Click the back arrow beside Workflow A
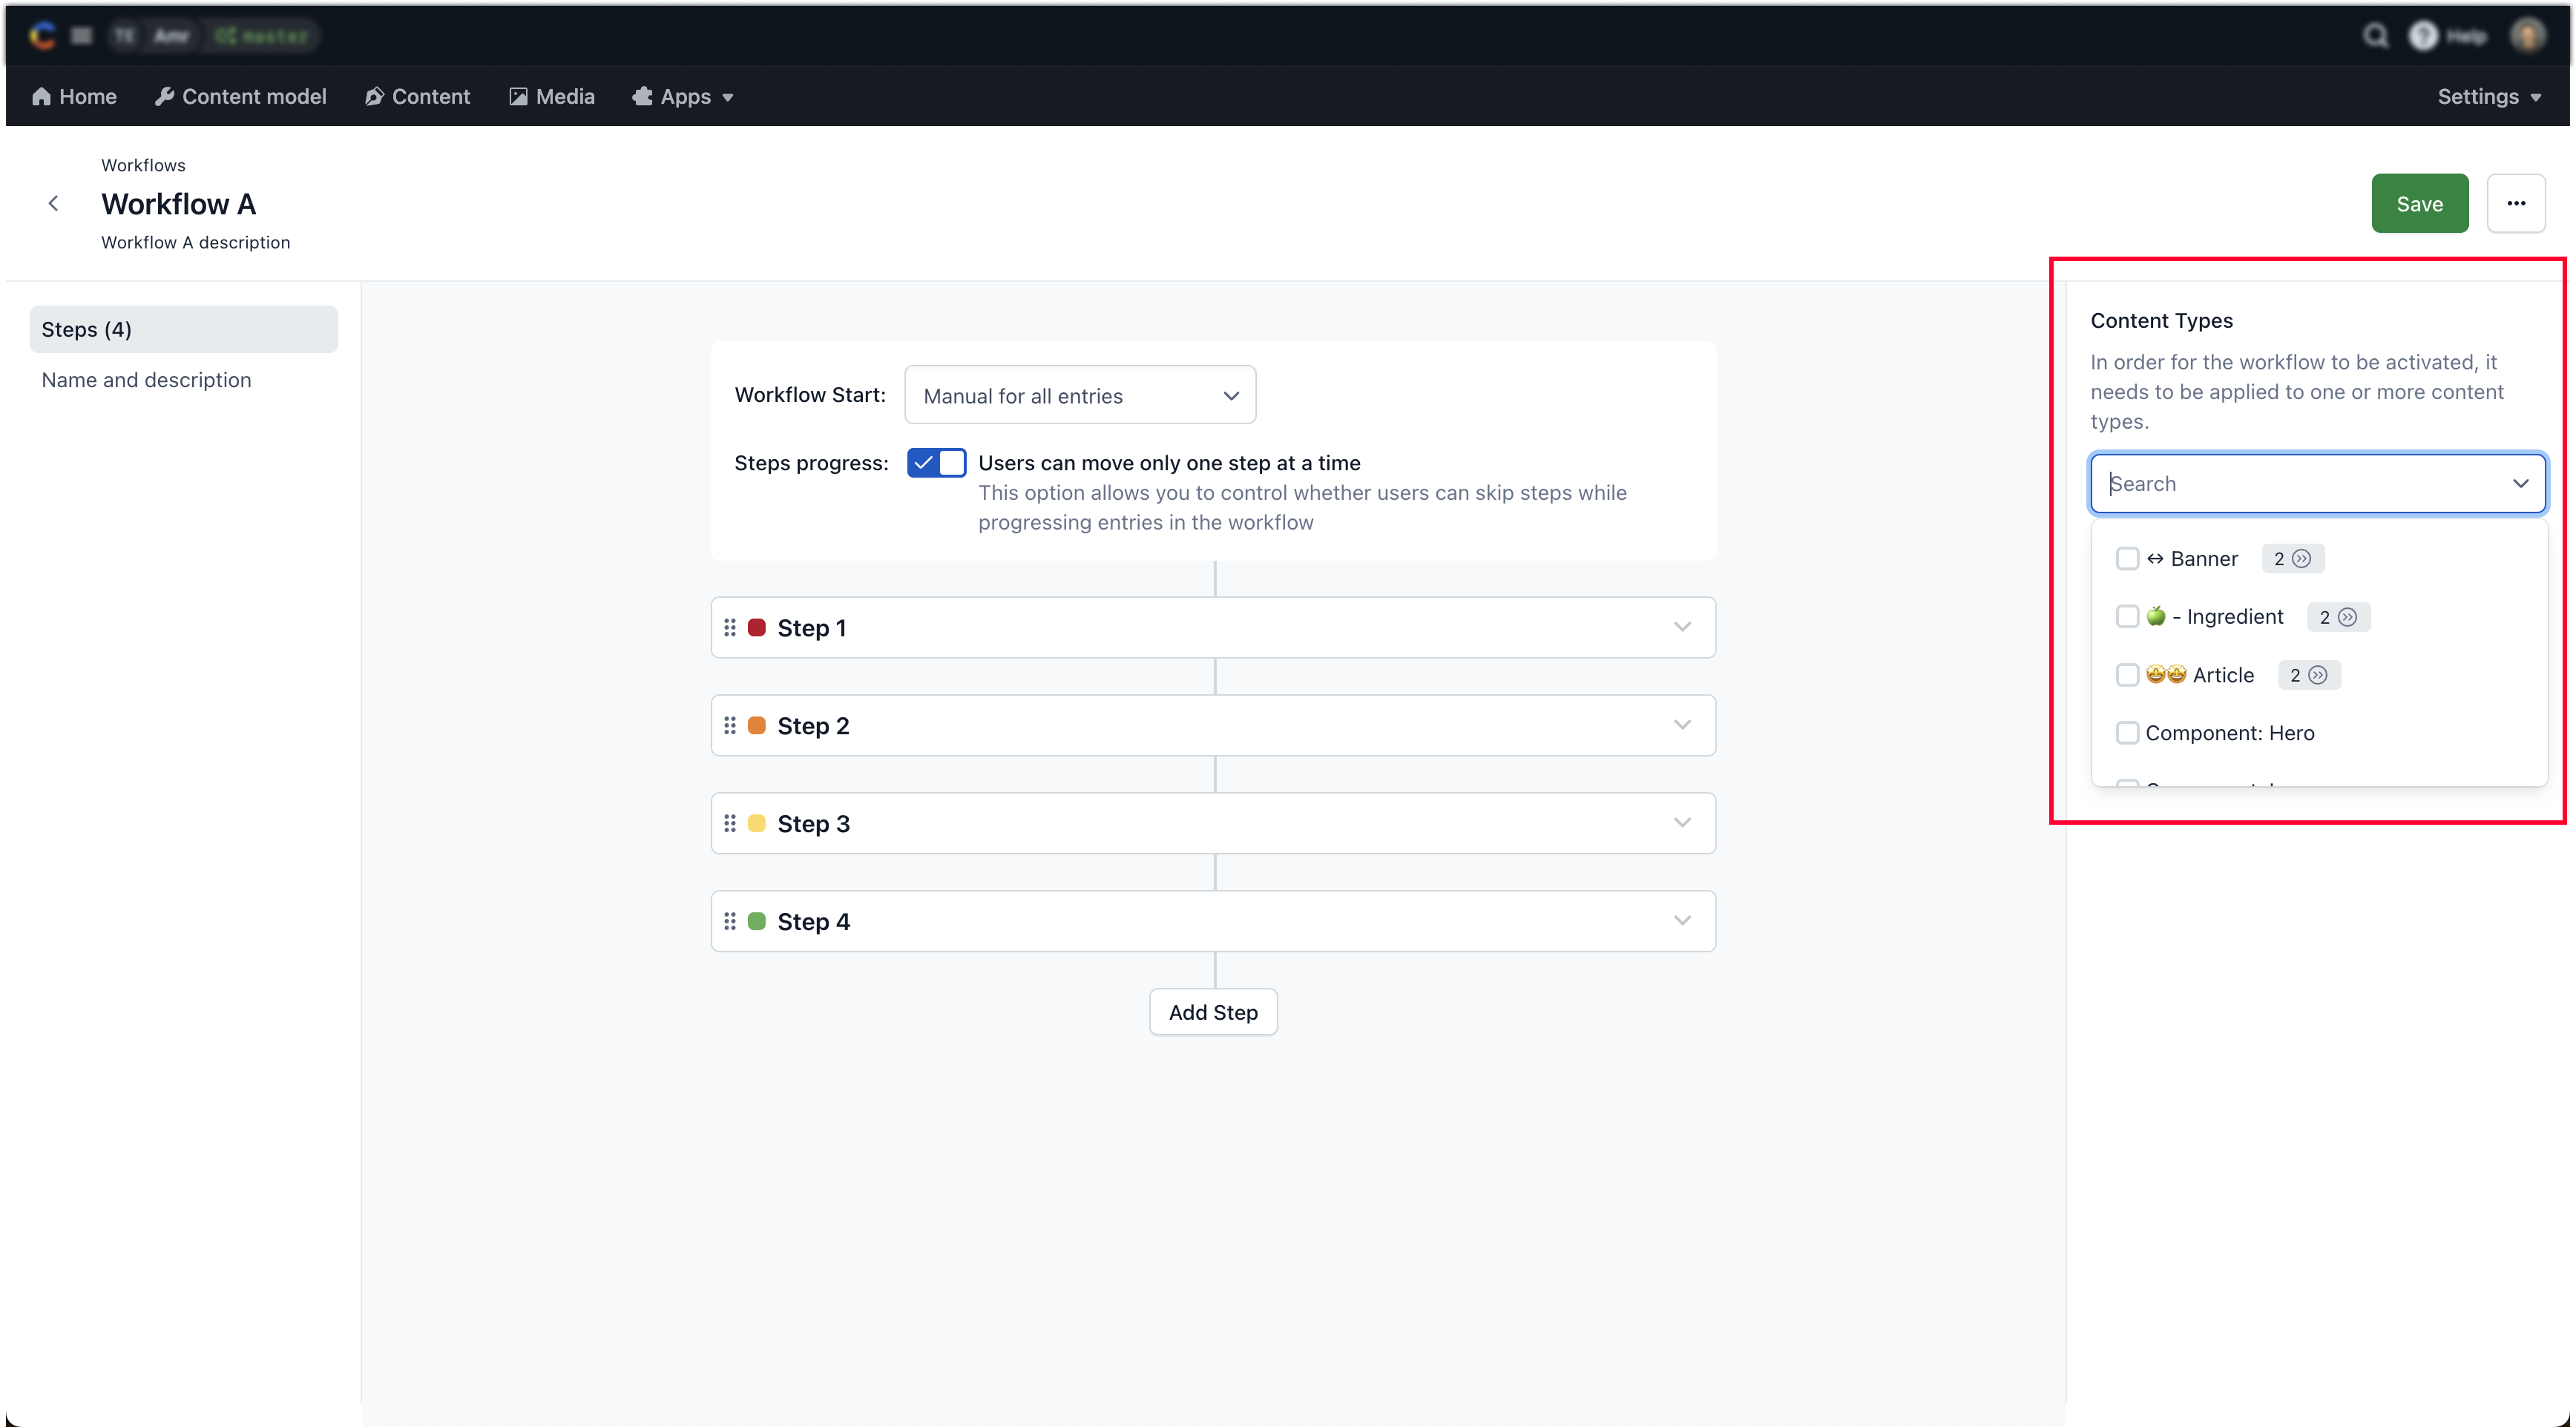The width and height of the screenshot is (2576, 1427). [53, 203]
